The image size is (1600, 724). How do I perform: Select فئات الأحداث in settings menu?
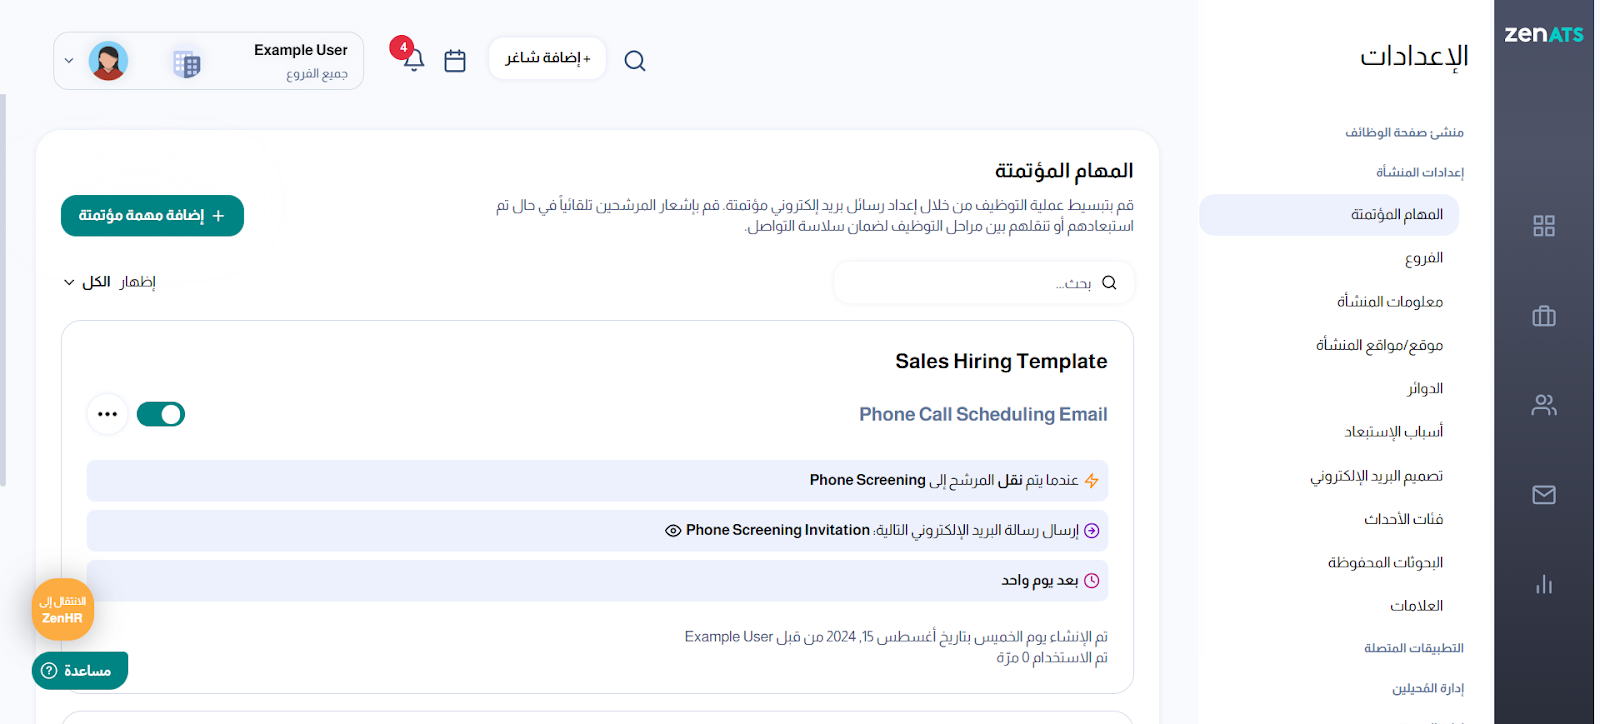[x=1404, y=519]
